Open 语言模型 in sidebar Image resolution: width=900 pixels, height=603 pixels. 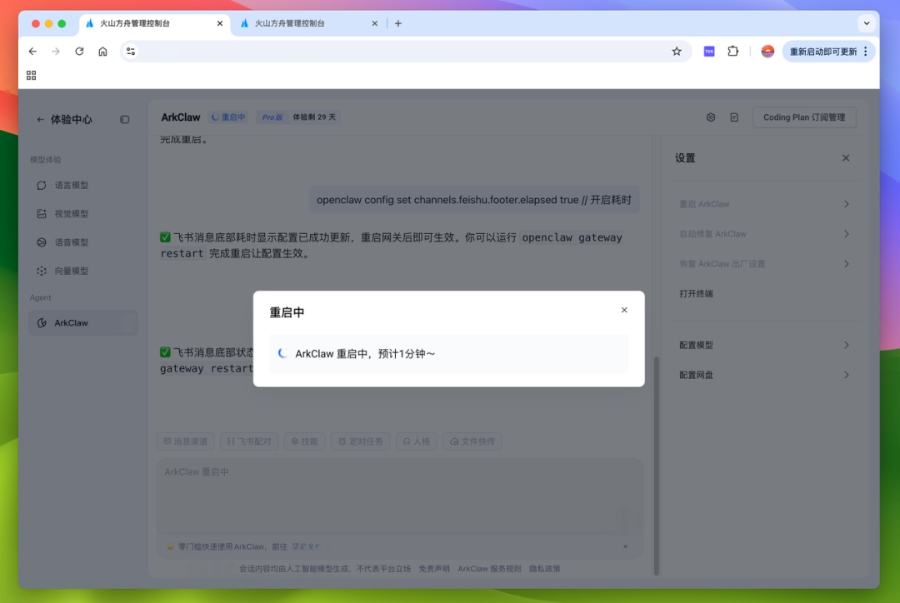click(x=71, y=185)
